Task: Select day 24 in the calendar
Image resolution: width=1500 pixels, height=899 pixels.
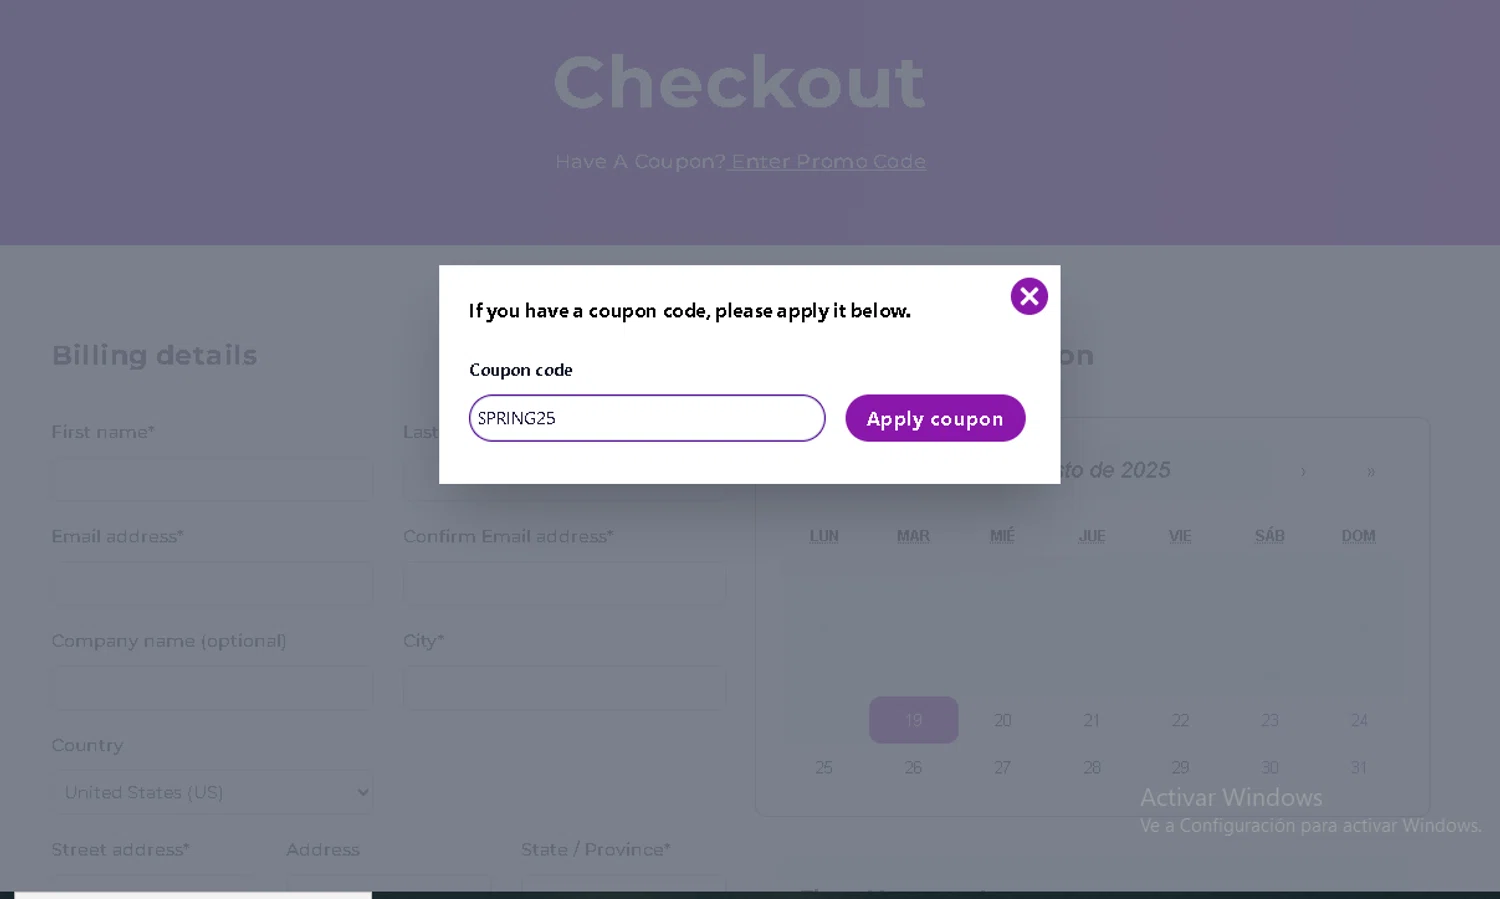Action: [1358, 720]
